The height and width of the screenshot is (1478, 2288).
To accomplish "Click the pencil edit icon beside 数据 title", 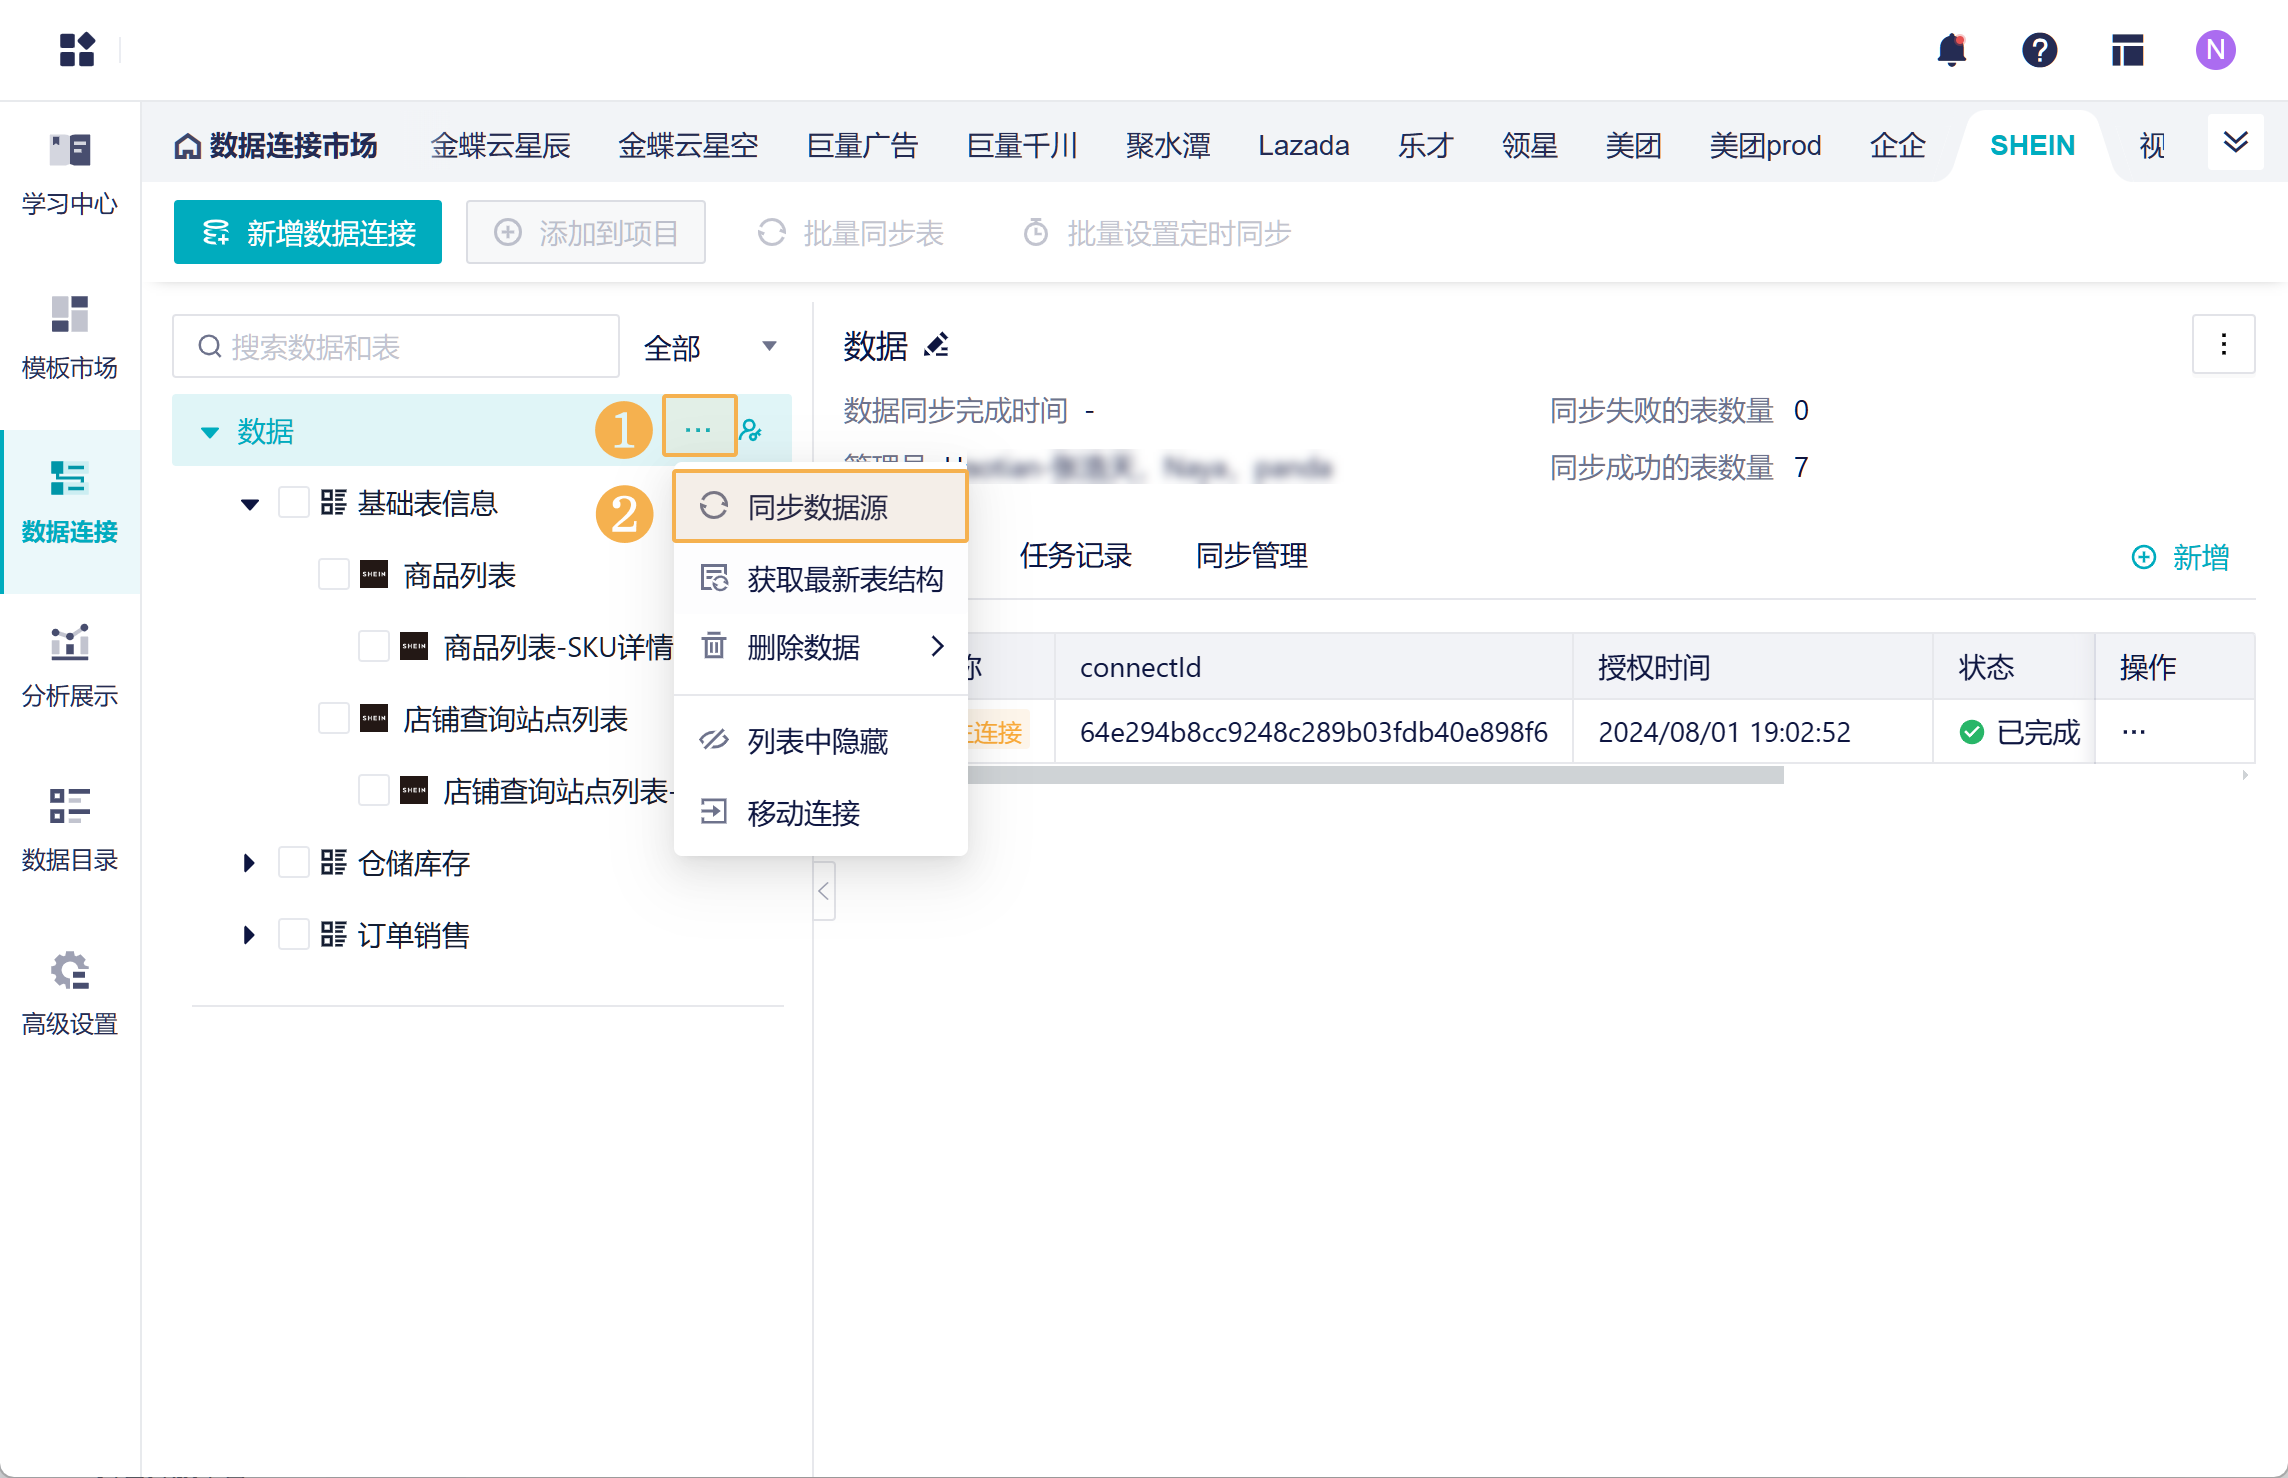I will pos(937,346).
